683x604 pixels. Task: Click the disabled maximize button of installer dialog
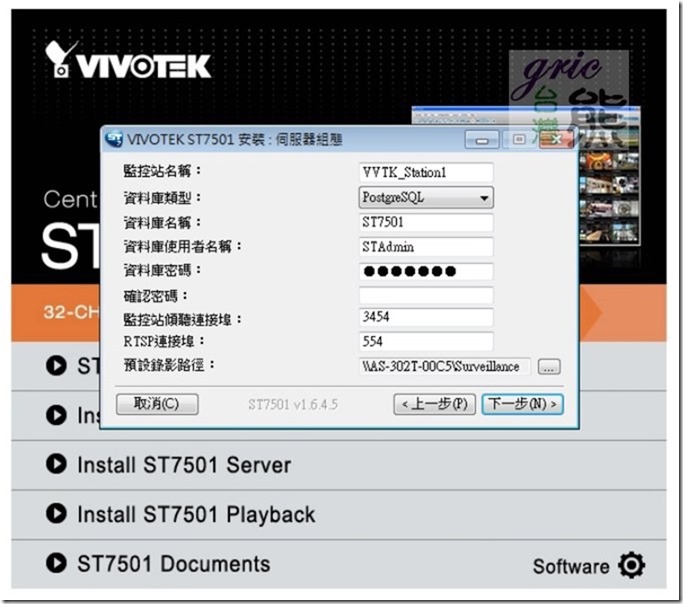pyautogui.click(x=518, y=140)
